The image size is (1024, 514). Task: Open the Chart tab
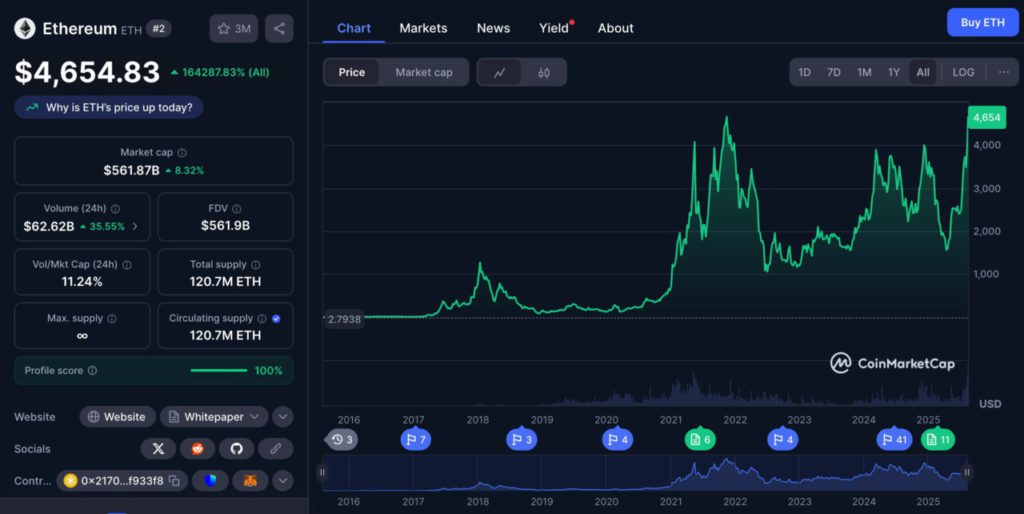[353, 28]
